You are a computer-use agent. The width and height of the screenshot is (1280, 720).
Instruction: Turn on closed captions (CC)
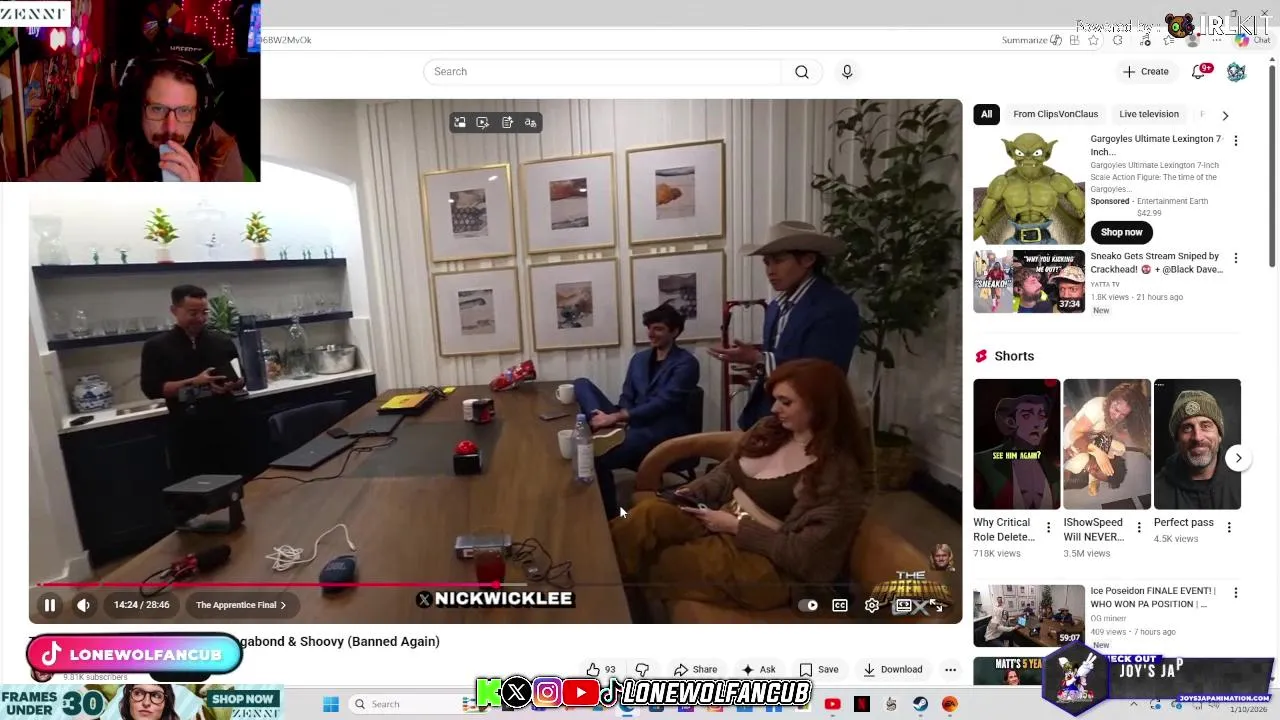coord(840,605)
